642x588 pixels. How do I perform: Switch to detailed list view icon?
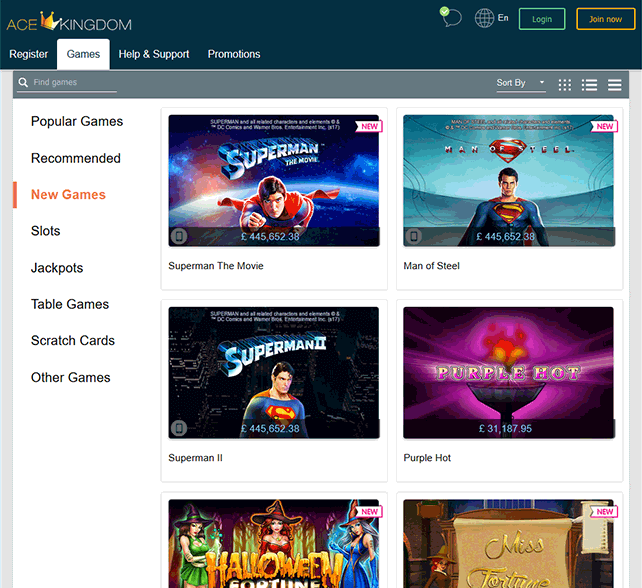(589, 85)
